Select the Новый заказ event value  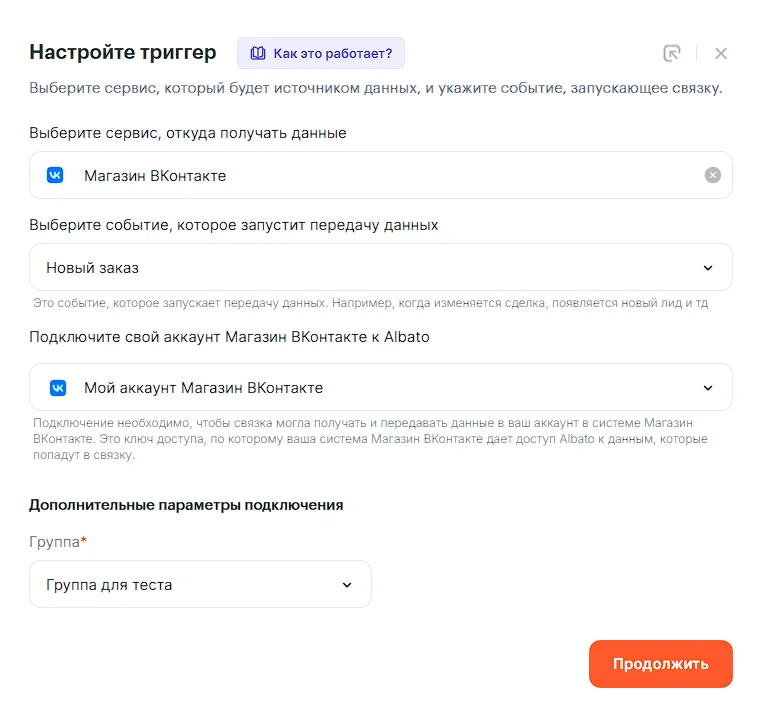point(93,268)
